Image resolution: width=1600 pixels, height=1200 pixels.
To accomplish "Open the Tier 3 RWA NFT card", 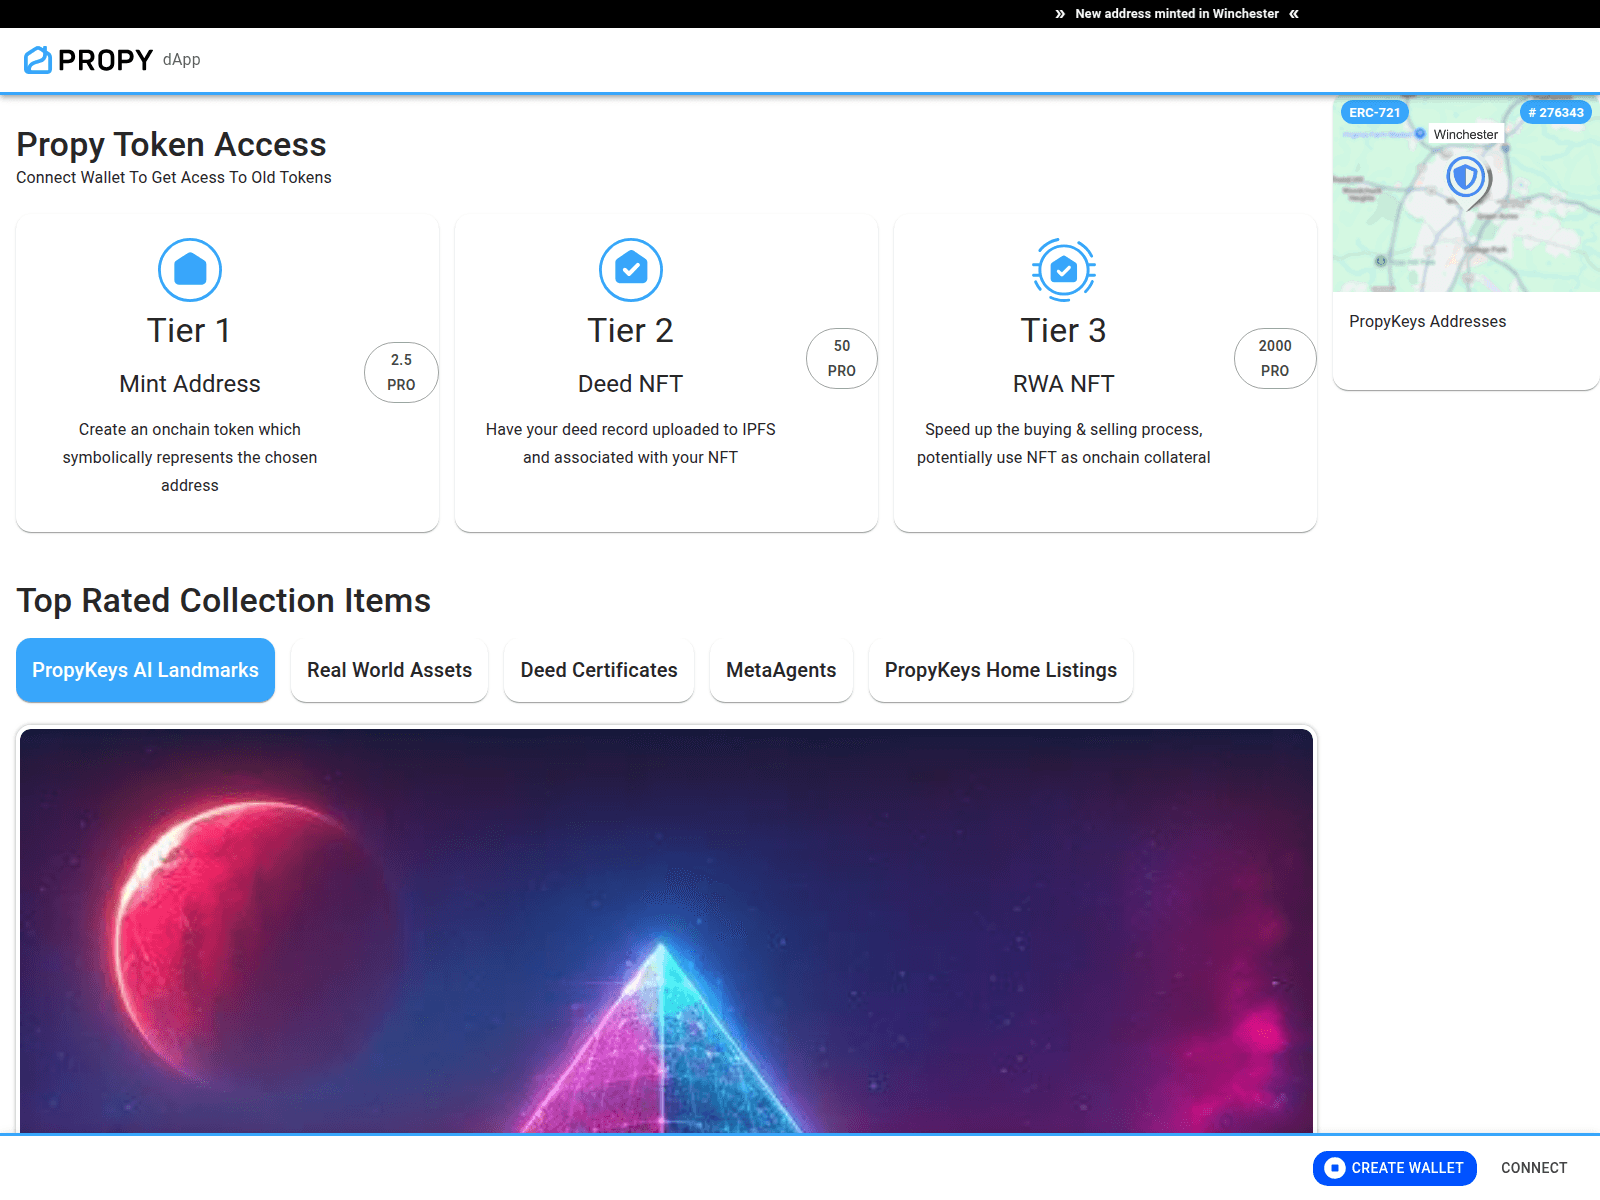I will pos(1105,373).
